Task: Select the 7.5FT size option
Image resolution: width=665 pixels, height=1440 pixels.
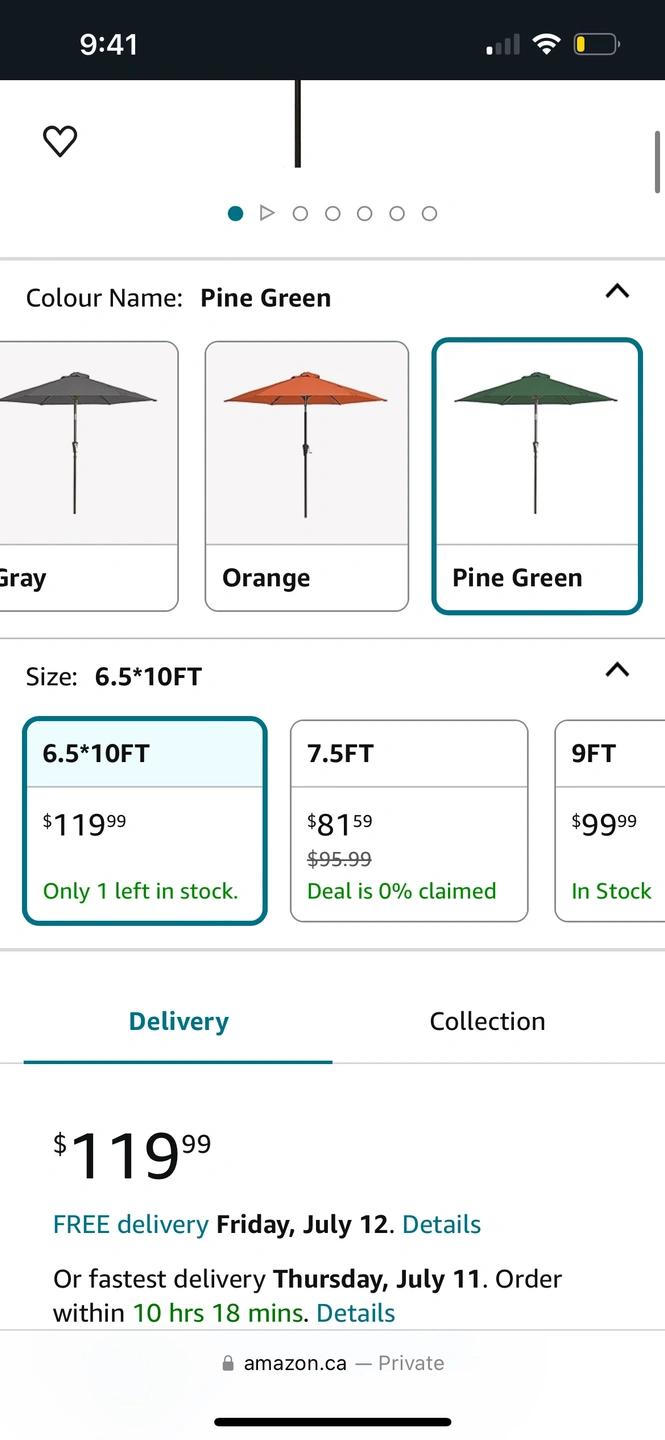Action: [x=408, y=820]
